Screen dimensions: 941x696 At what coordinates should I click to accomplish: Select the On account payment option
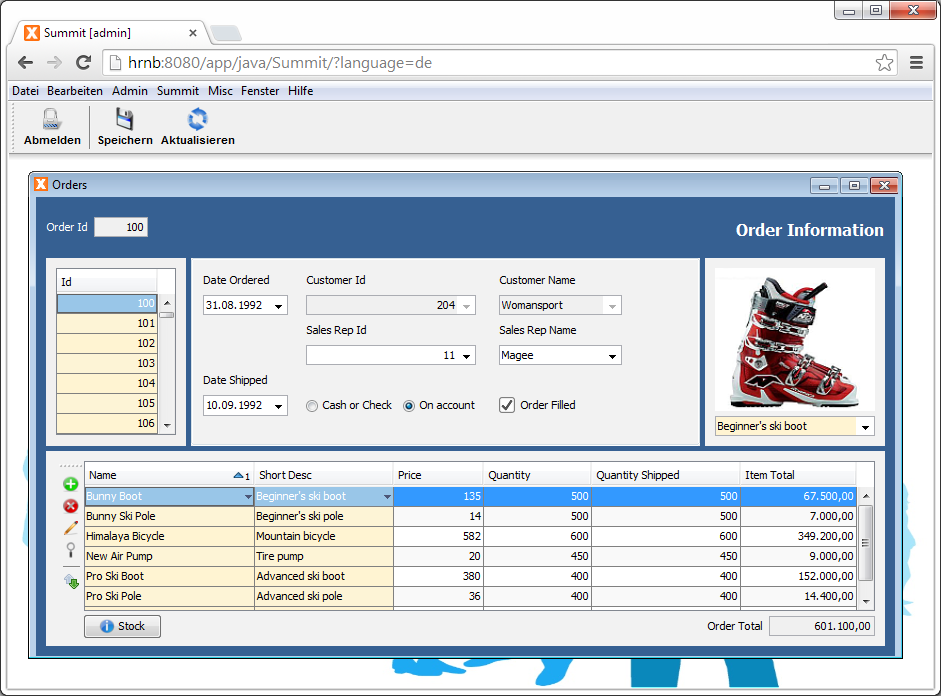coord(408,405)
